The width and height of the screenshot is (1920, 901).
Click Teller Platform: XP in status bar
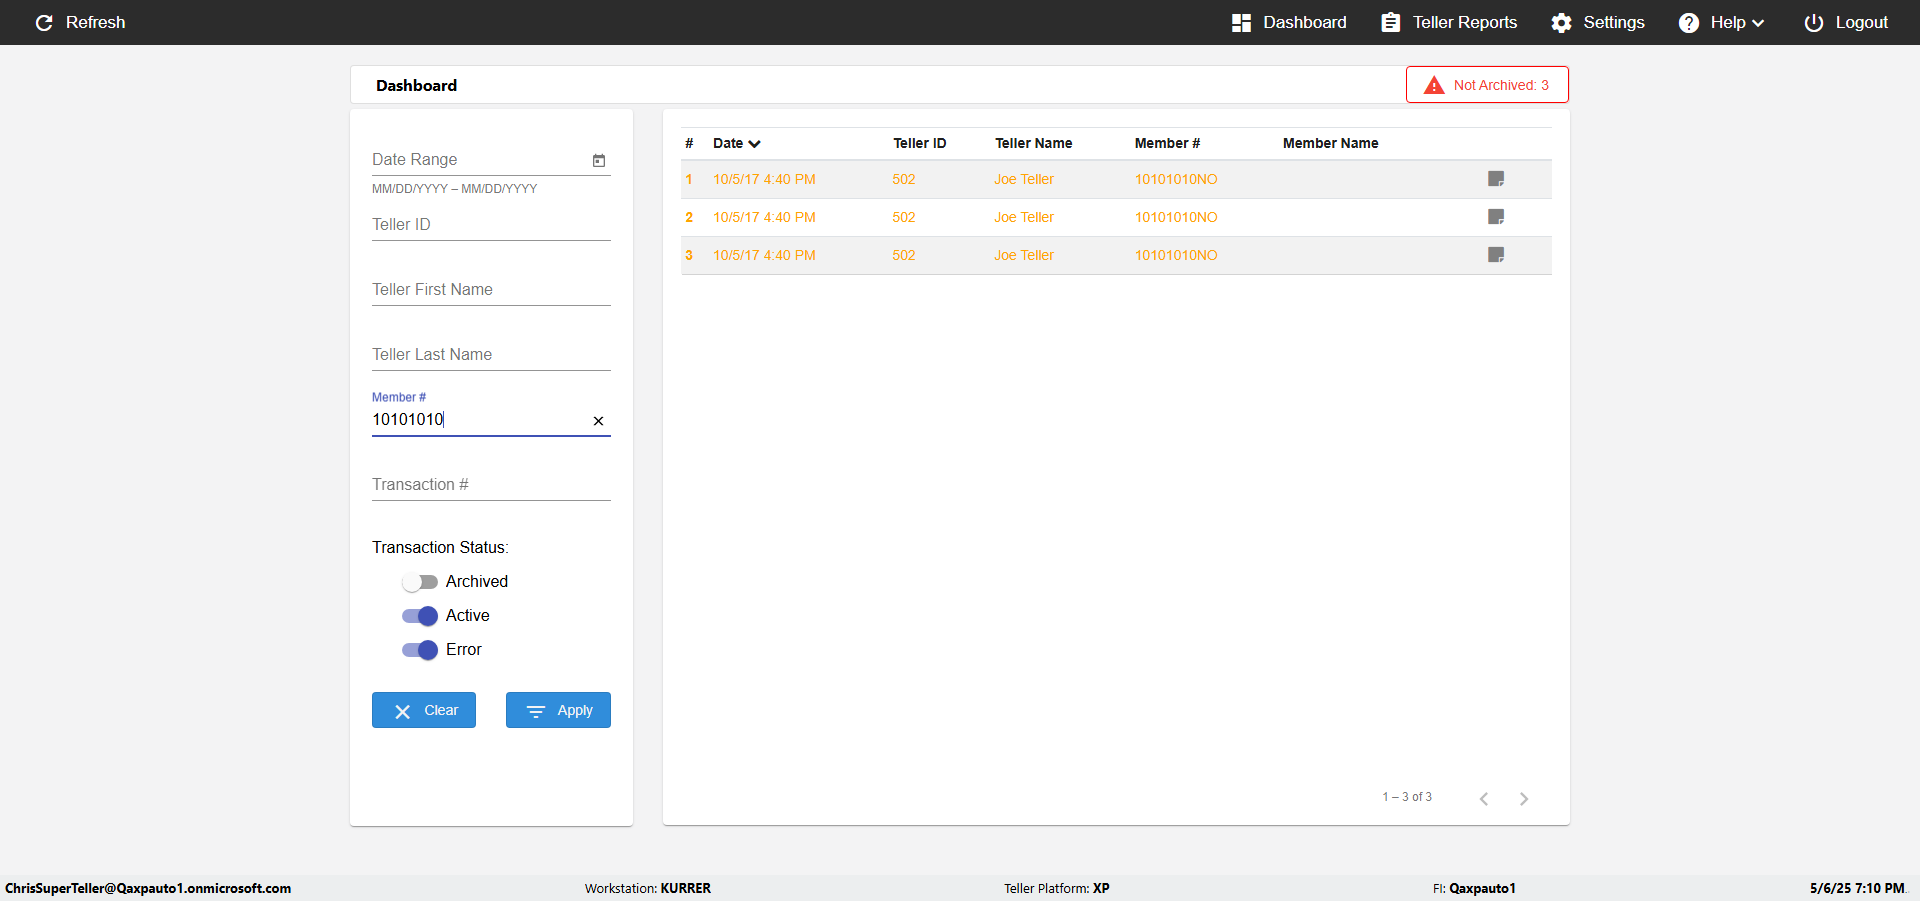point(1057,888)
